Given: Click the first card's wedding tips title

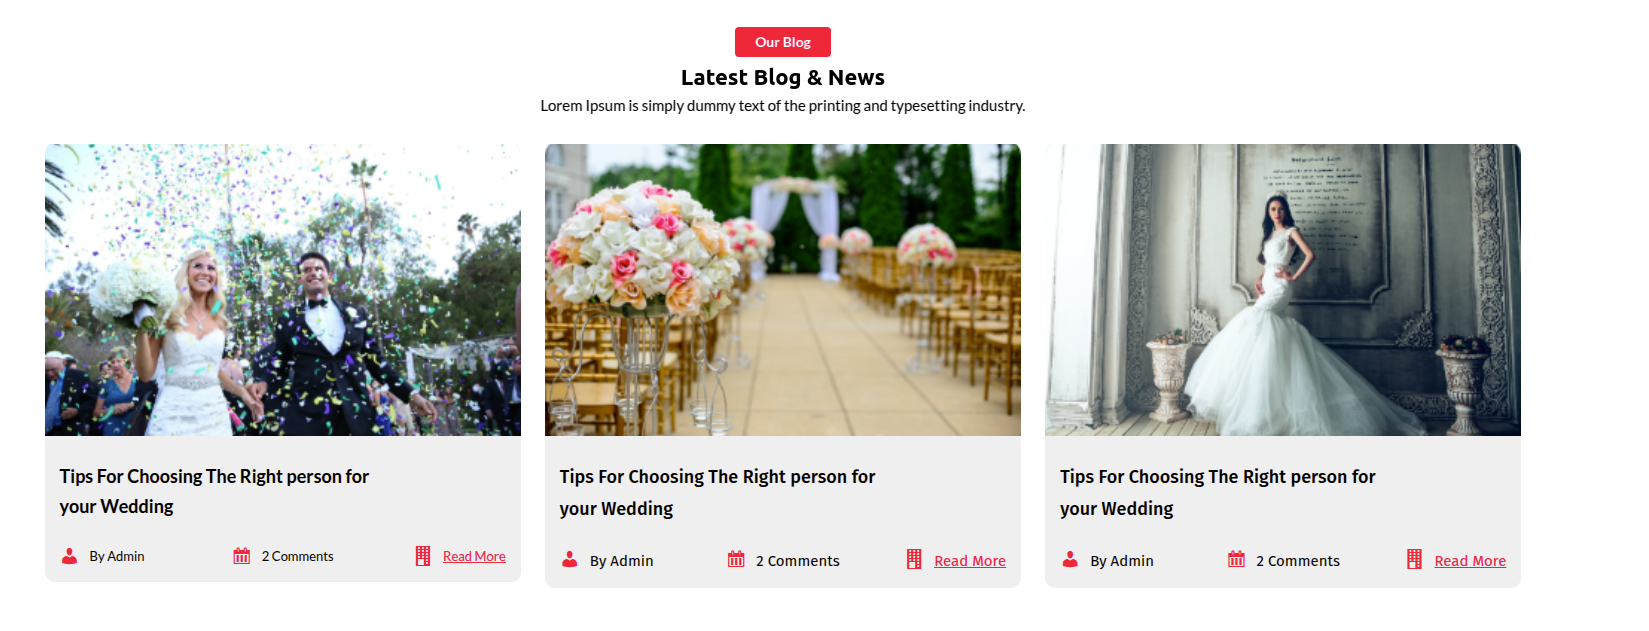Looking at the screenshot, I should [214, 491].
